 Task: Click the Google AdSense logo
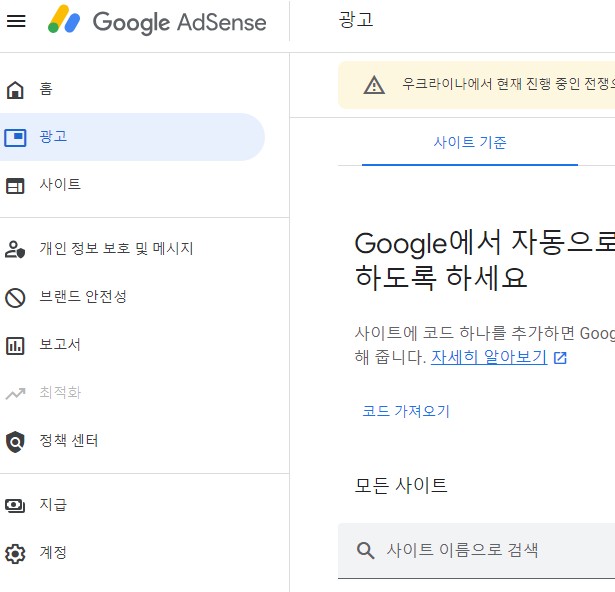[157, 21]
